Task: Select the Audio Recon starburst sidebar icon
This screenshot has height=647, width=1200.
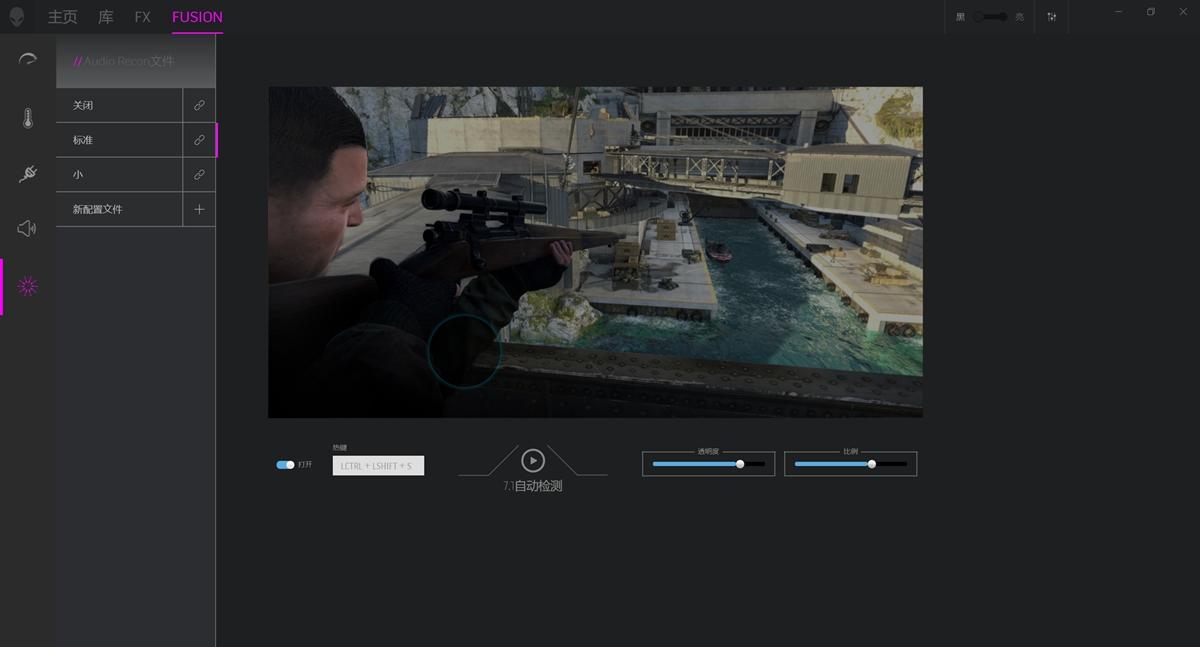Action: (x=27, y=287)
